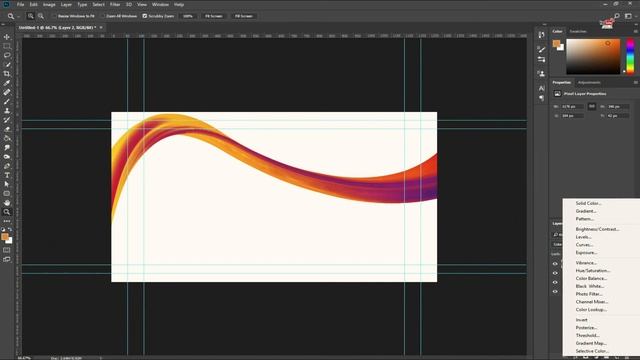Enable Resize Windows to Fit checkbox
Viewport: 640px width, 360px height.
[x=54, y=16]
